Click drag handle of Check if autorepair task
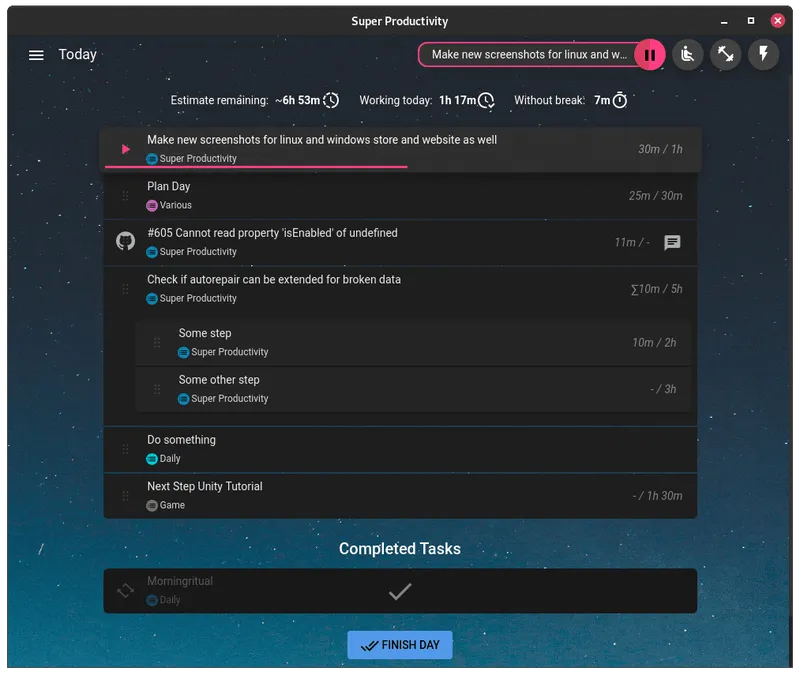Image resolution: width=800 pixels, height=675 pixels. (x=126, y=289)
